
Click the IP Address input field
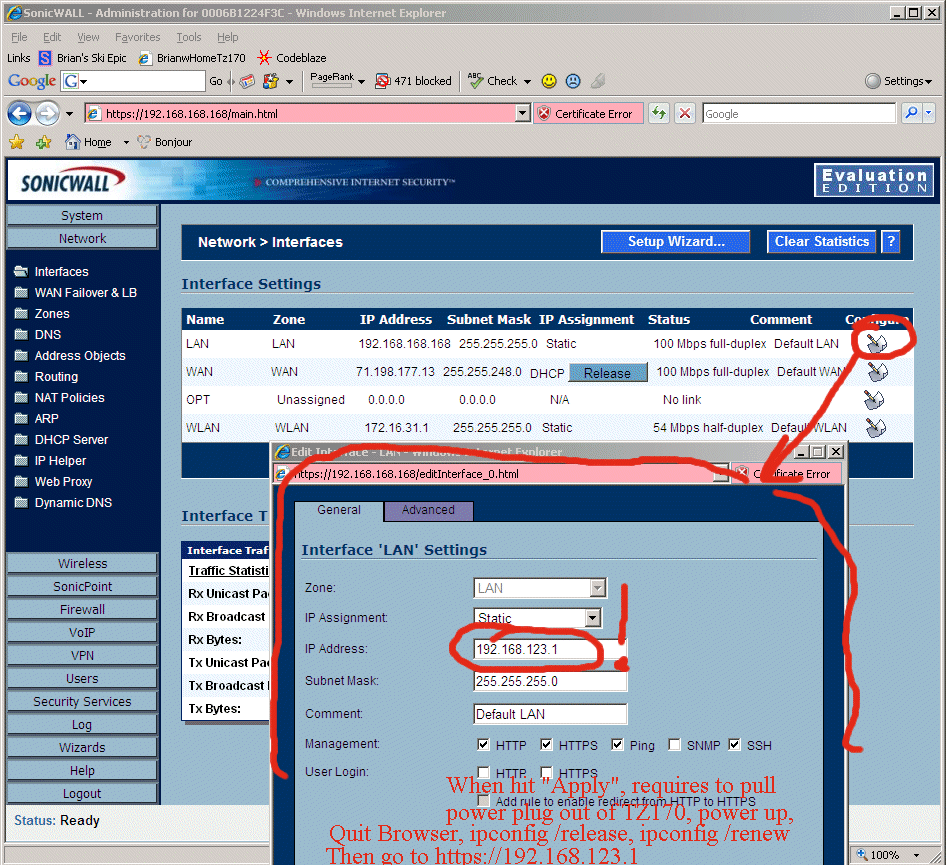coord(550,649)
